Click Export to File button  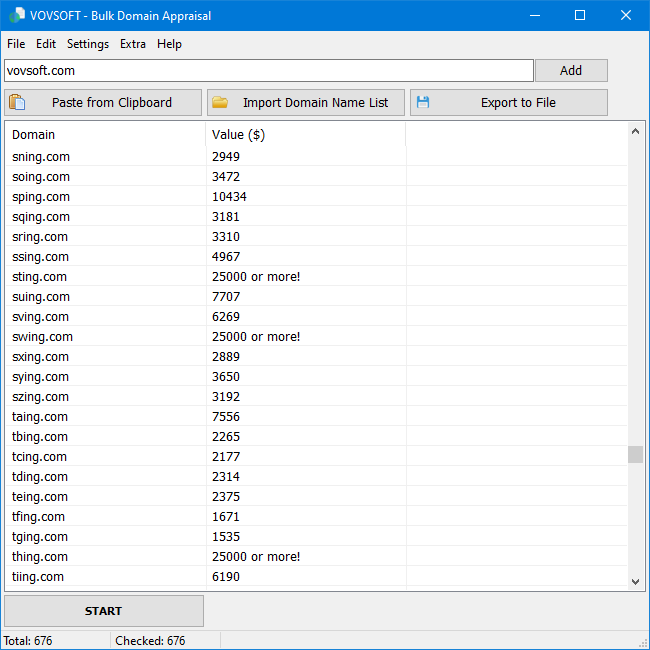click(509, 102)
